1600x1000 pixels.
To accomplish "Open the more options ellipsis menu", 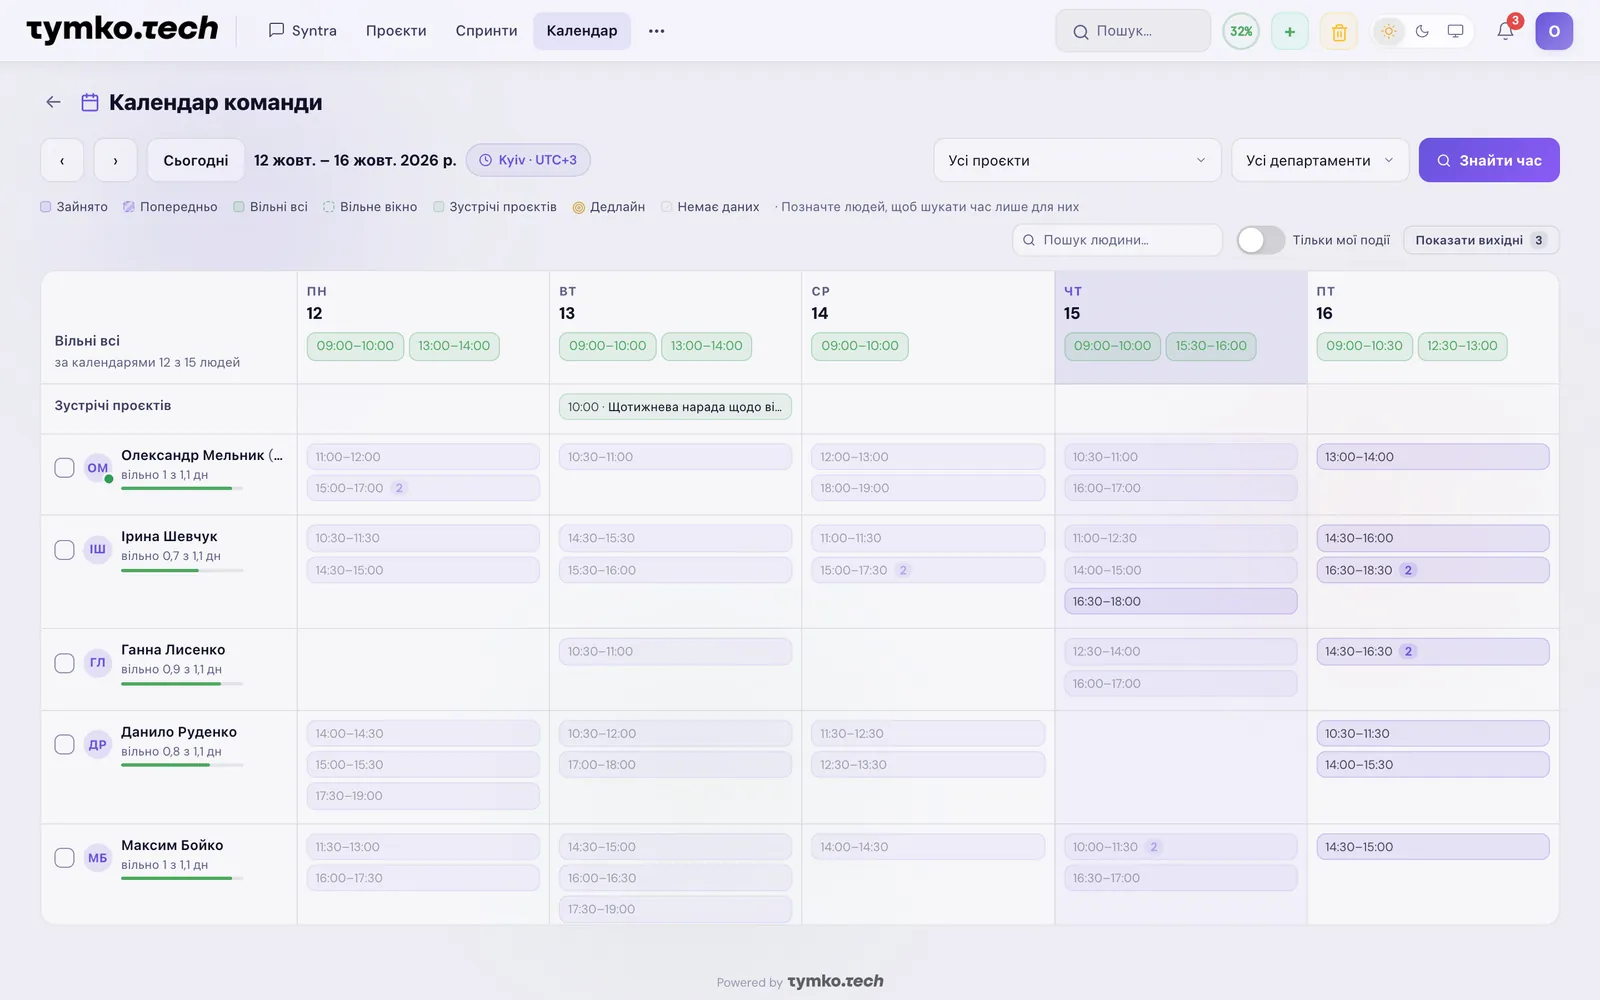I will (x=656, y=31).
